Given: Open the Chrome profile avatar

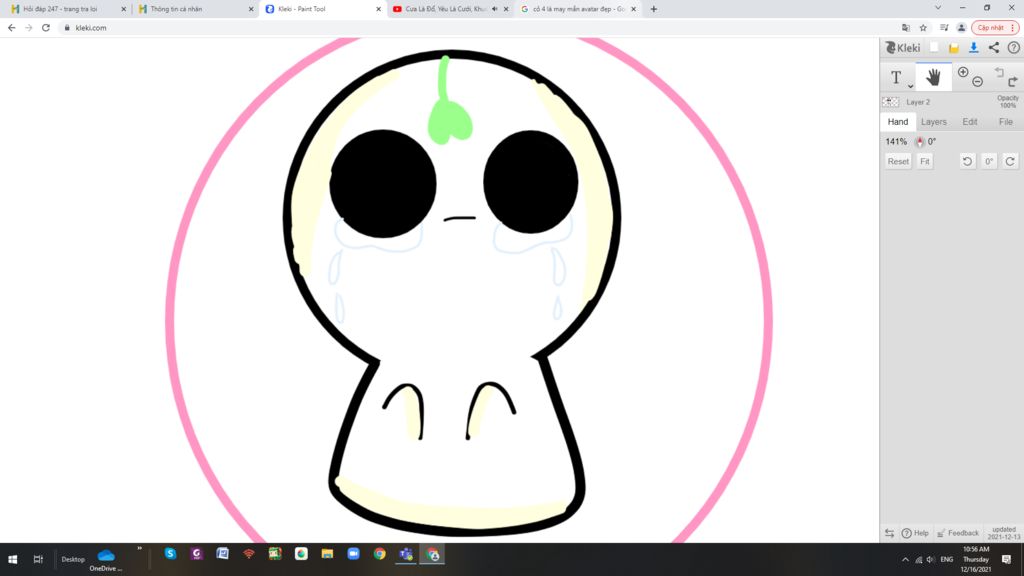Looking at the screenshot, I should point(961,27).
